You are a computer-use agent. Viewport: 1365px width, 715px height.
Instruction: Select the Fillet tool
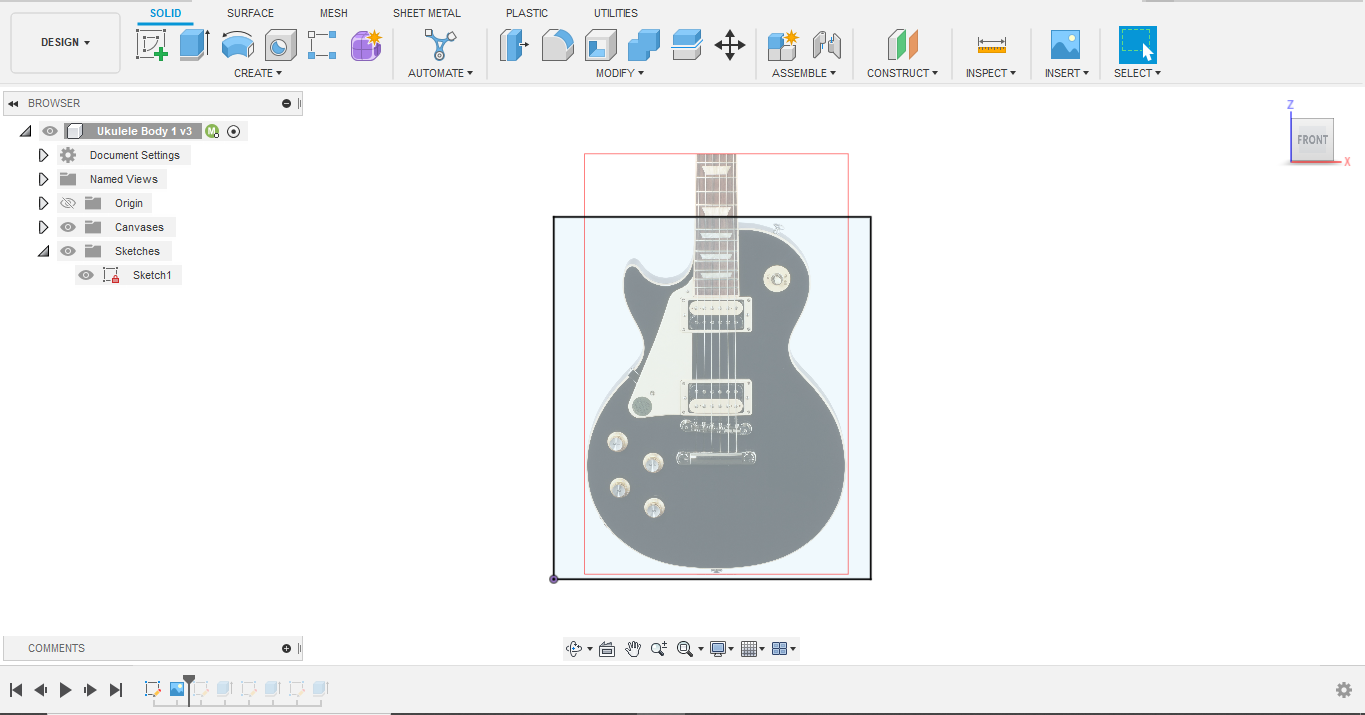(557, 45)
